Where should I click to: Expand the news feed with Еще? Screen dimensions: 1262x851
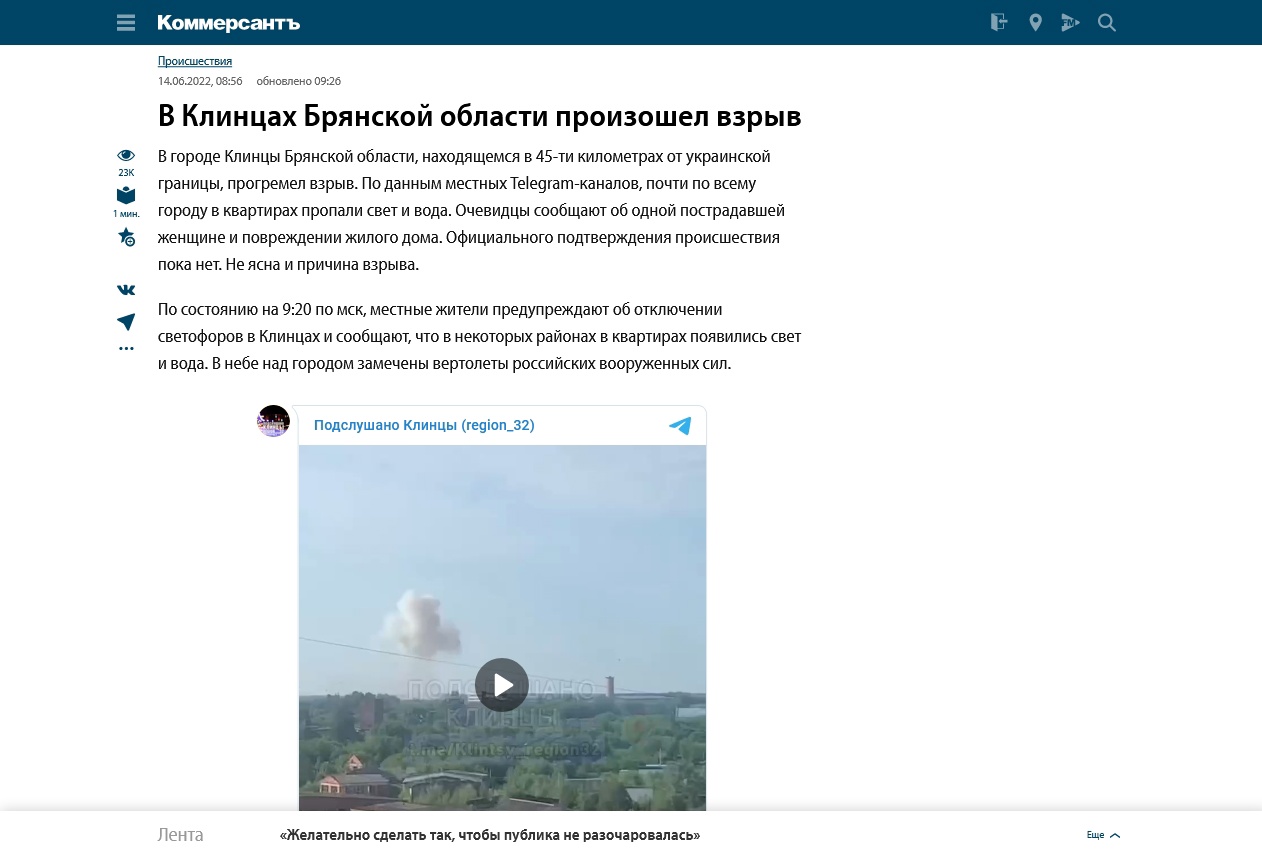click(x=1103, y=835)
